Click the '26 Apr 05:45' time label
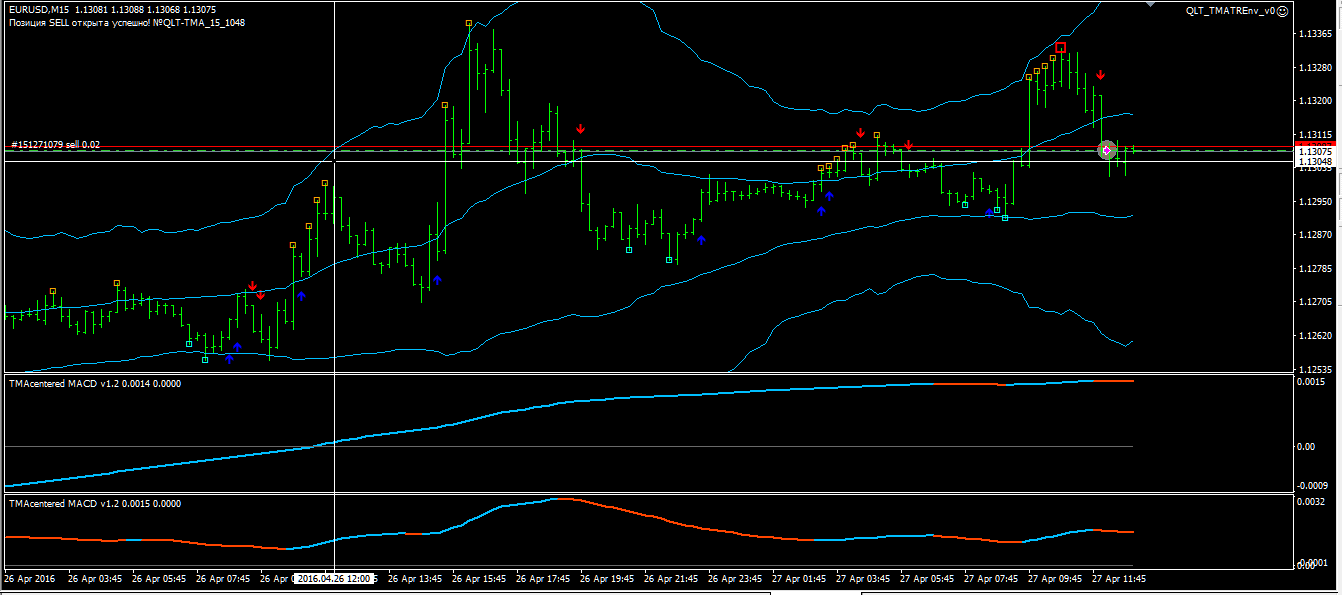 pyautogui.click(x=158, y=578)
